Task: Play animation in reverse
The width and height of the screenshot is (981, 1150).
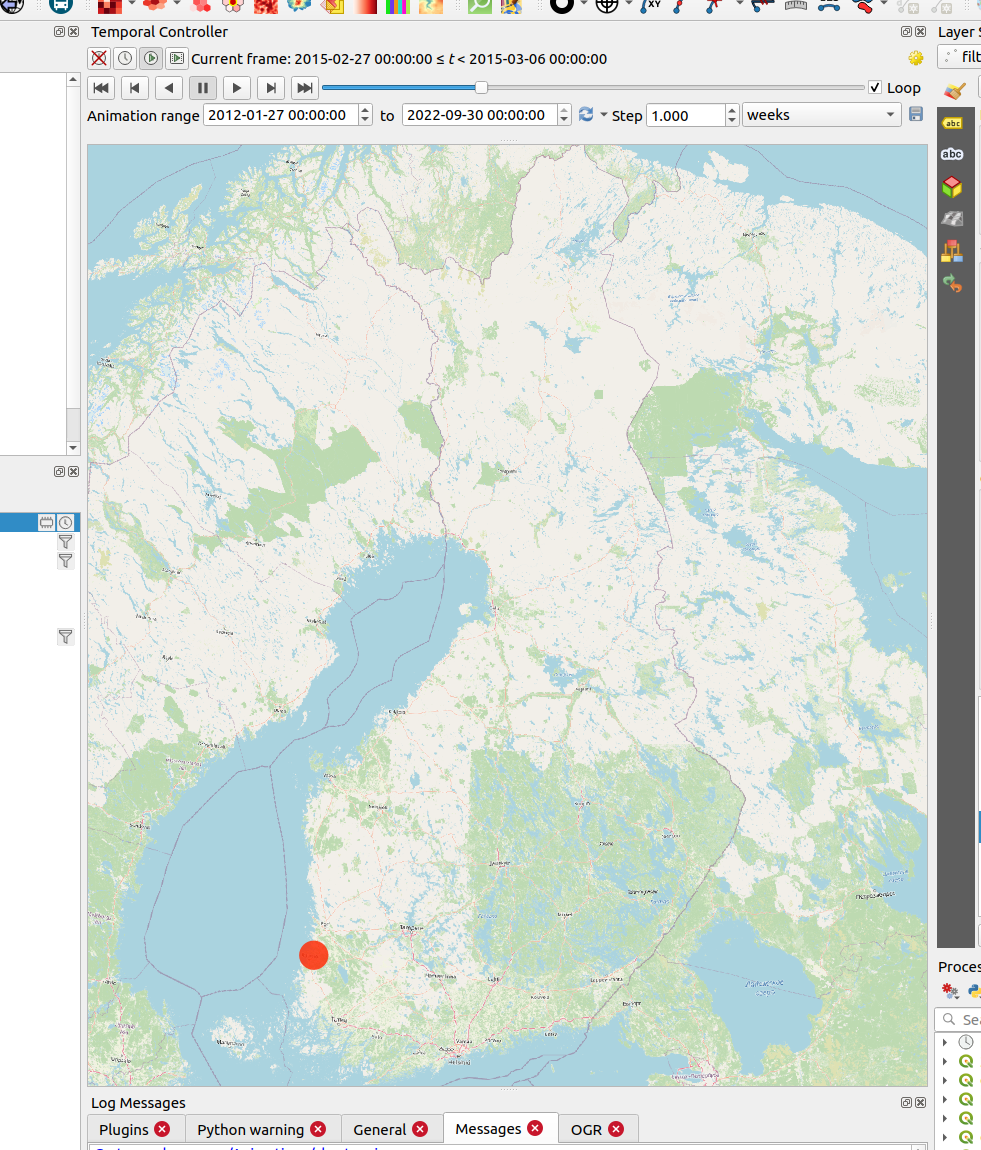Action: click(169, 88)
